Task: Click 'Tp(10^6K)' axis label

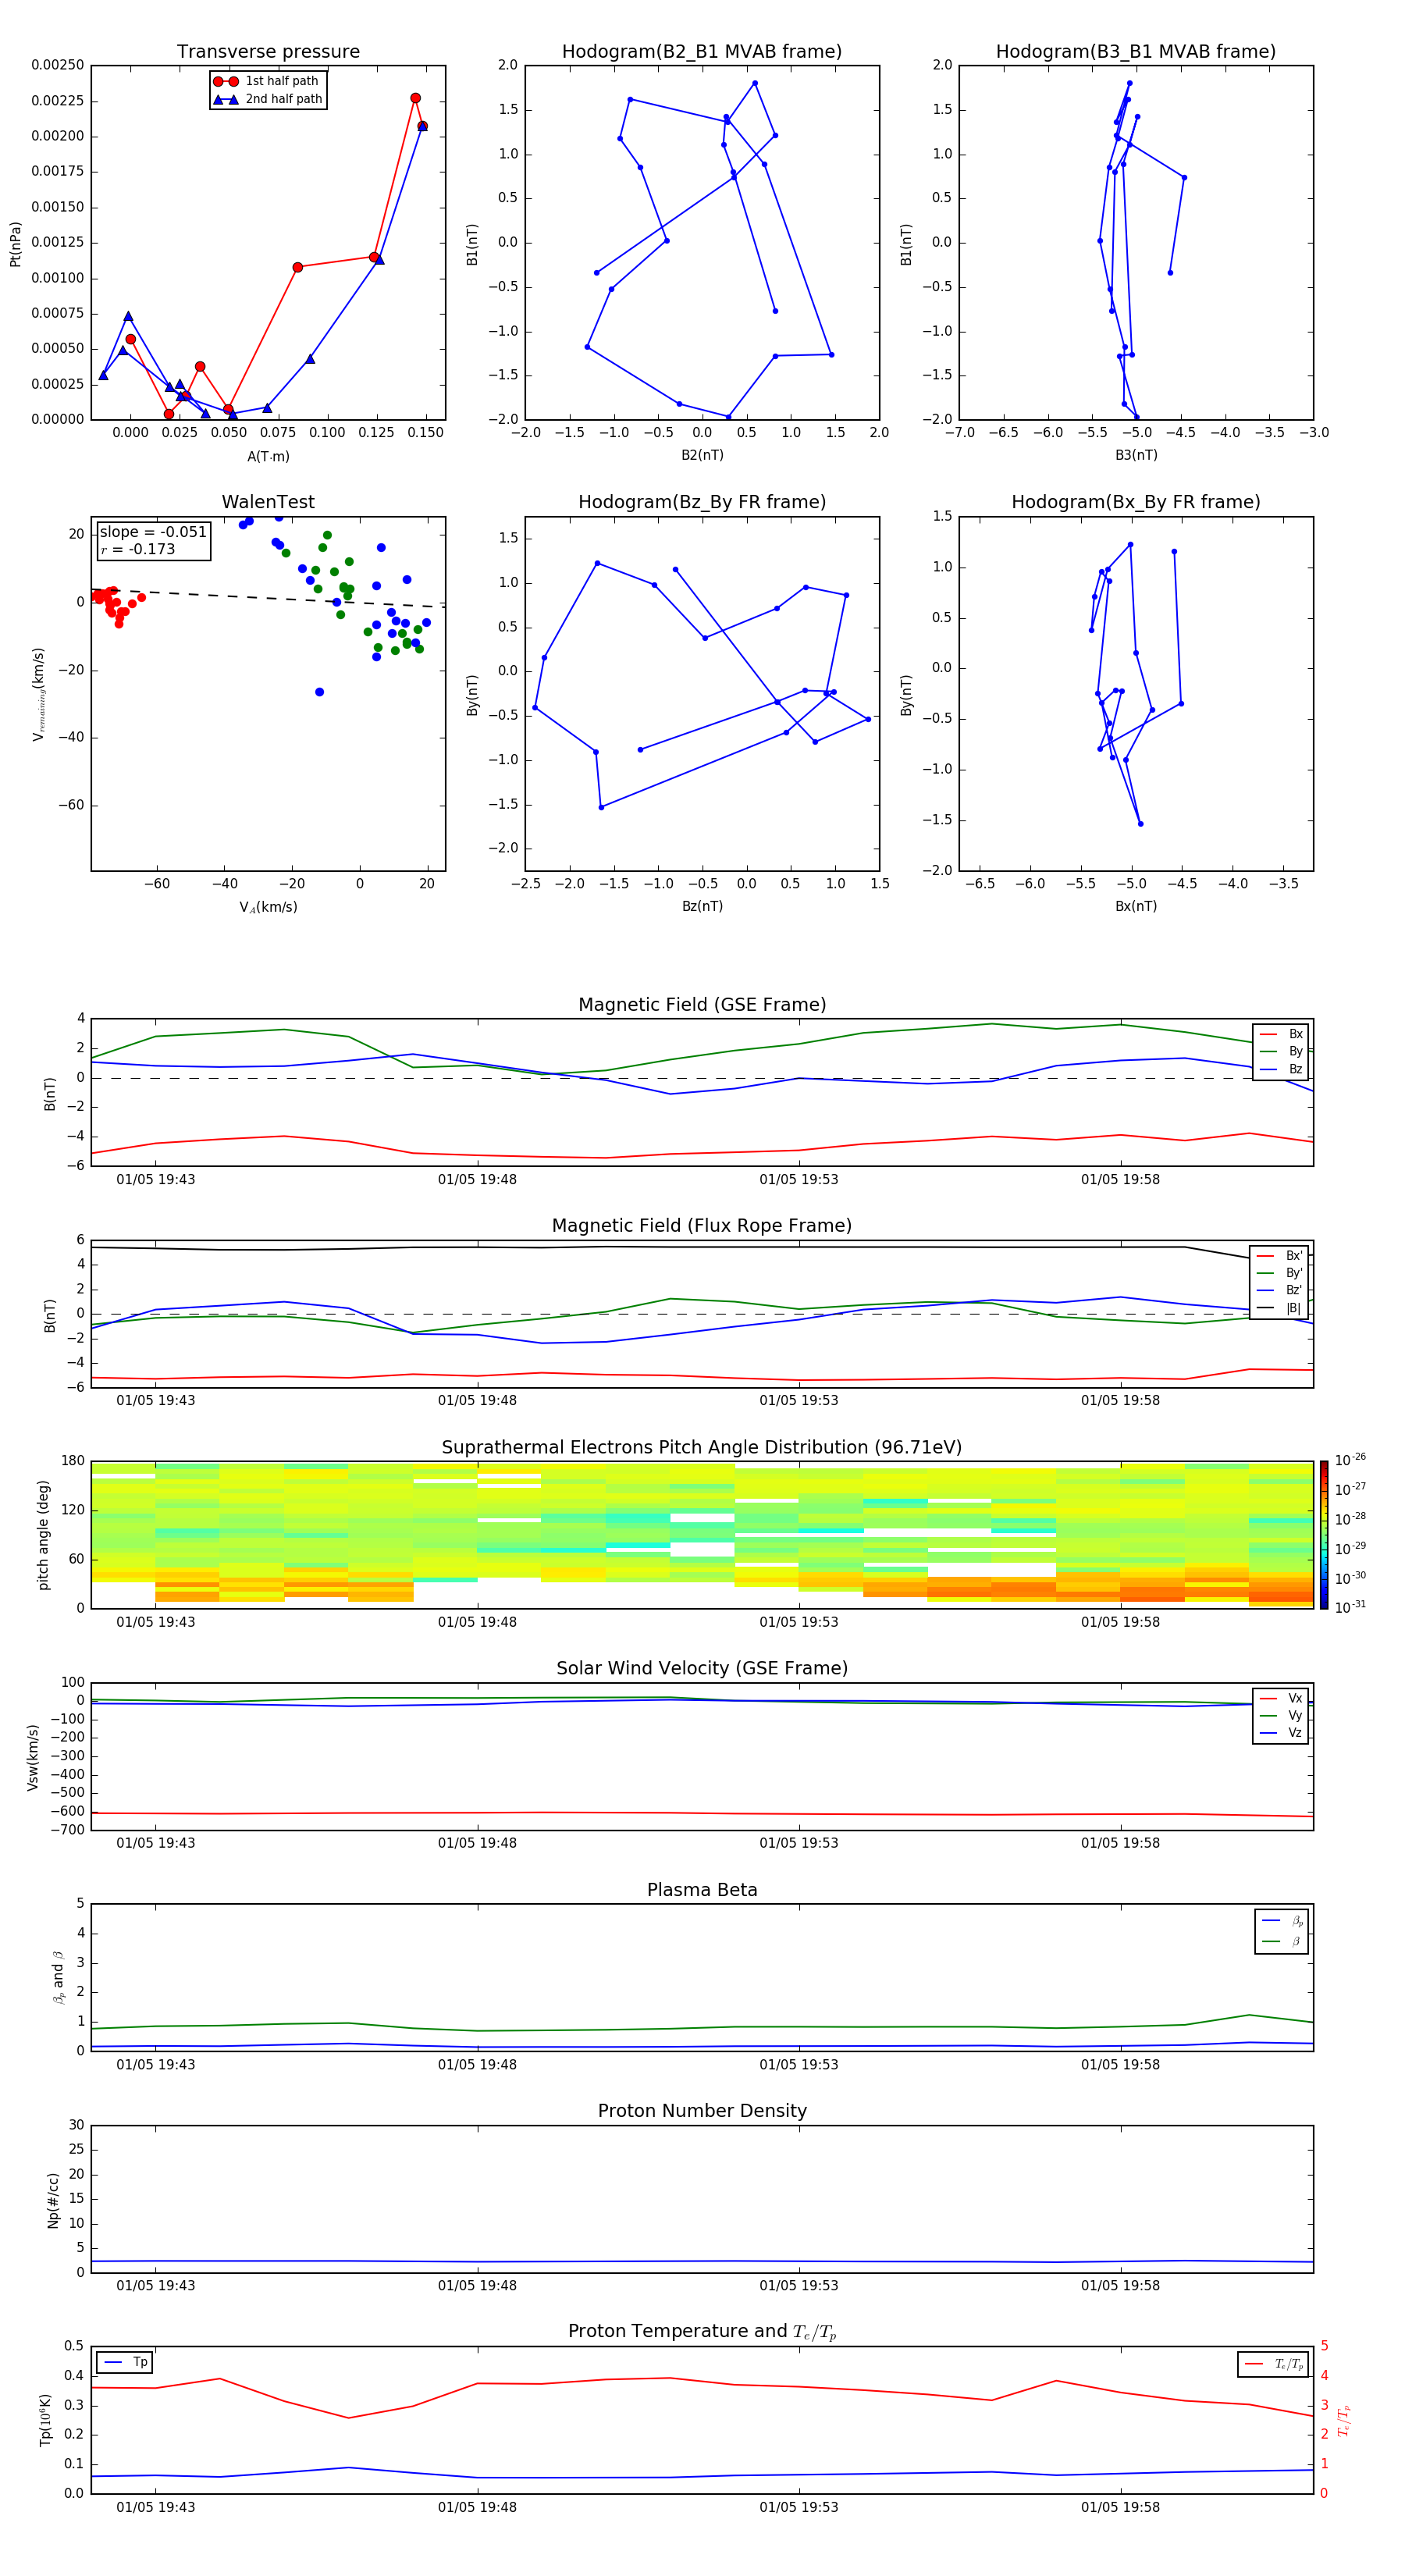Action: coord(45,2419)
